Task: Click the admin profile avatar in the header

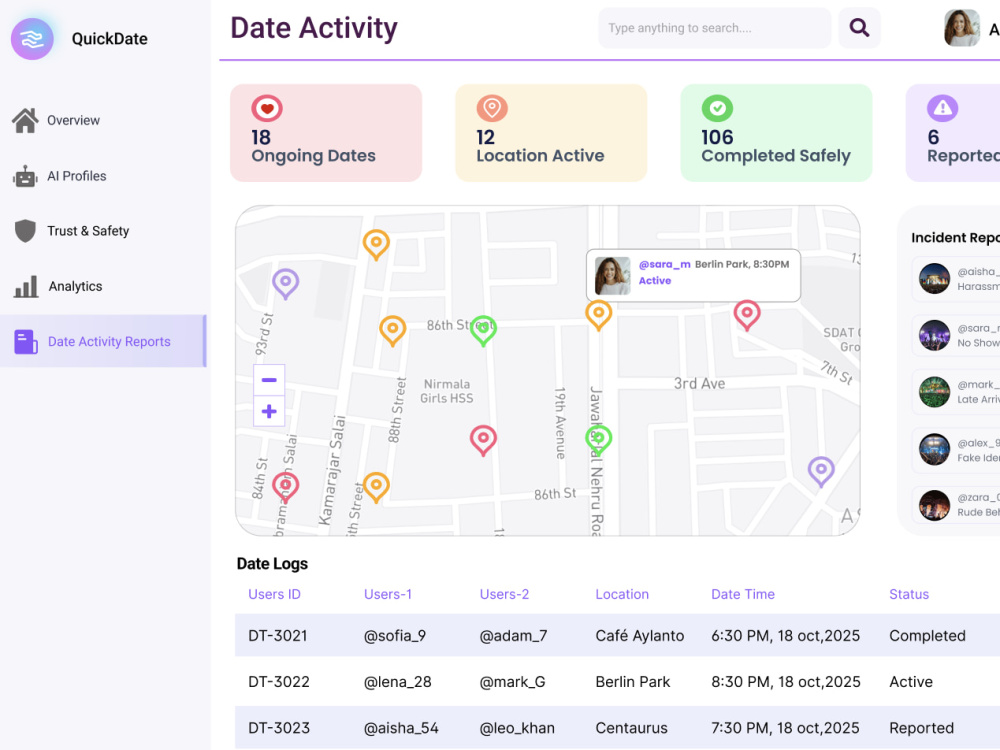Action: click(x=962, y=28)
